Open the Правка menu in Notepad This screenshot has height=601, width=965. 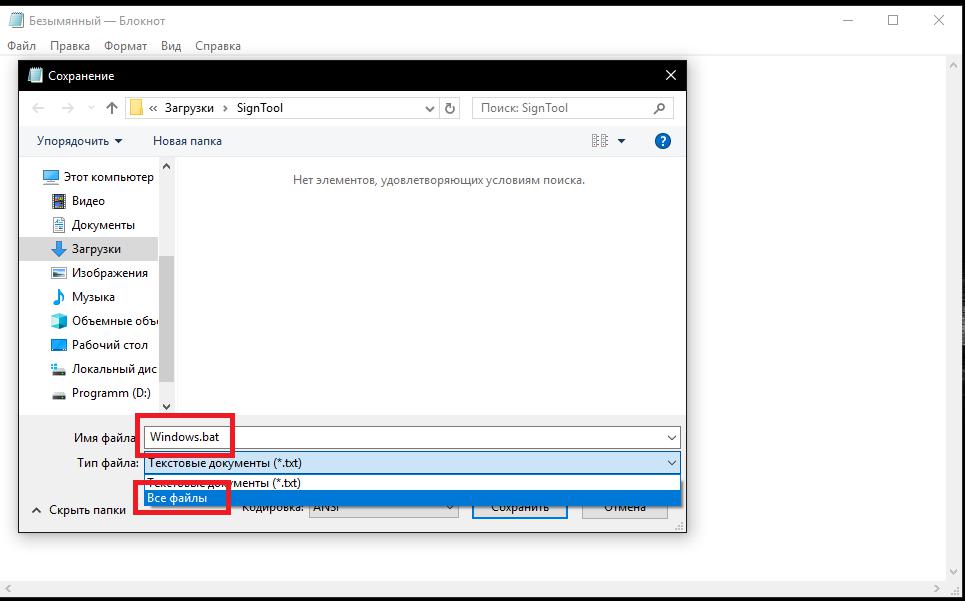point(70,46)
